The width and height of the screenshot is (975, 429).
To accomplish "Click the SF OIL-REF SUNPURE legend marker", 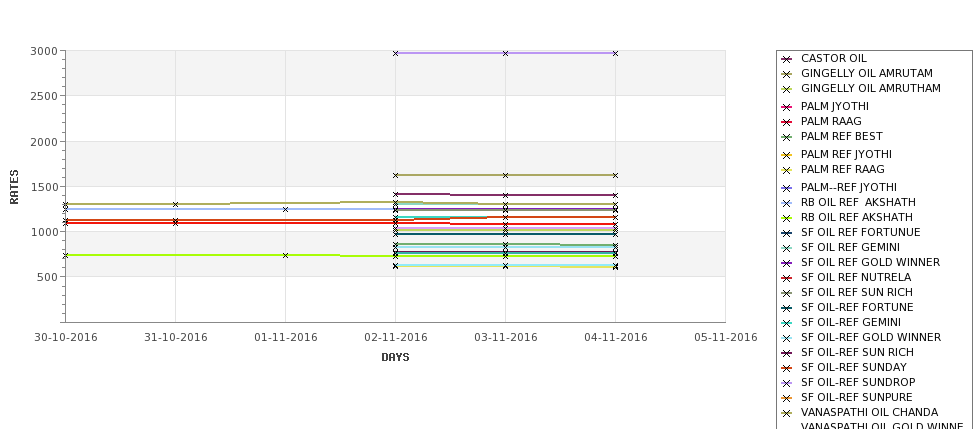I will (786, 399).
